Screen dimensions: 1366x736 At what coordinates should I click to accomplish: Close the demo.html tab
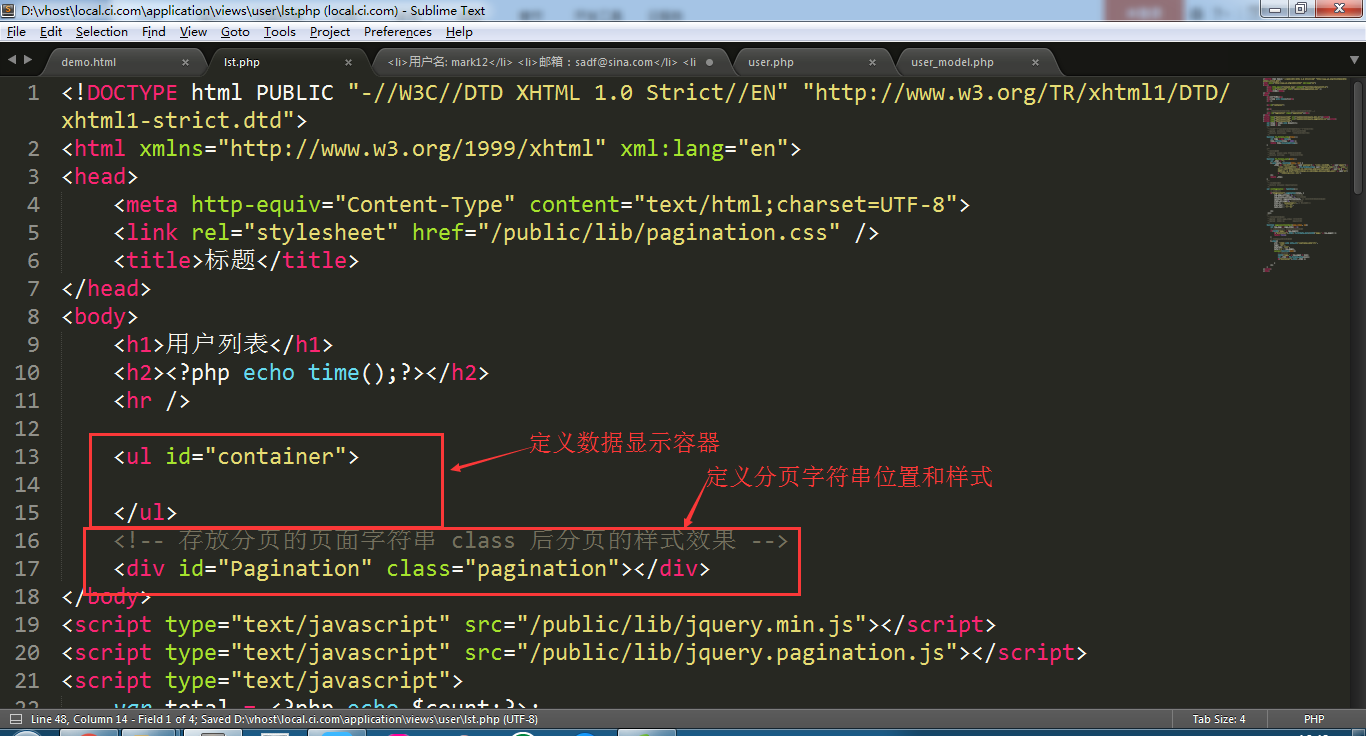pyautogui.click(x=184, y=62)
